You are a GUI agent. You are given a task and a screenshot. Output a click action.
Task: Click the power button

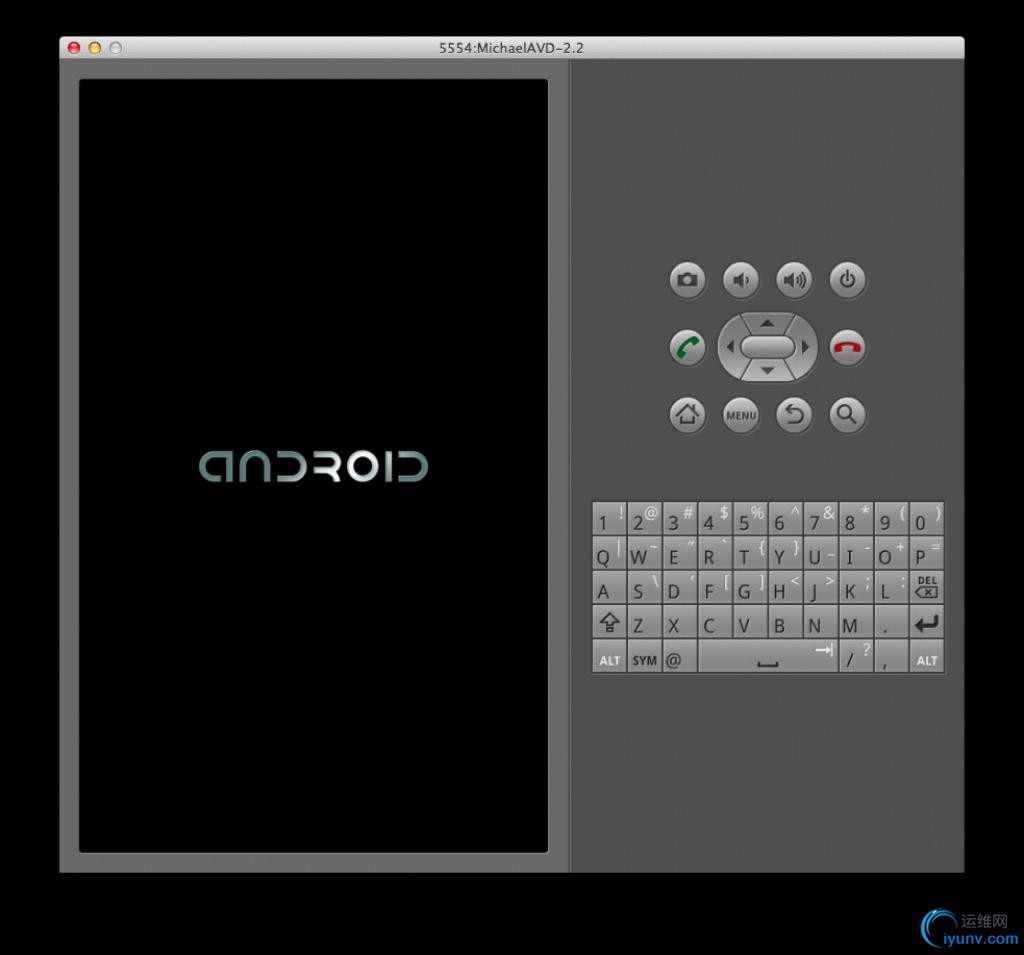pyautogui.click(x=848, y=280)
